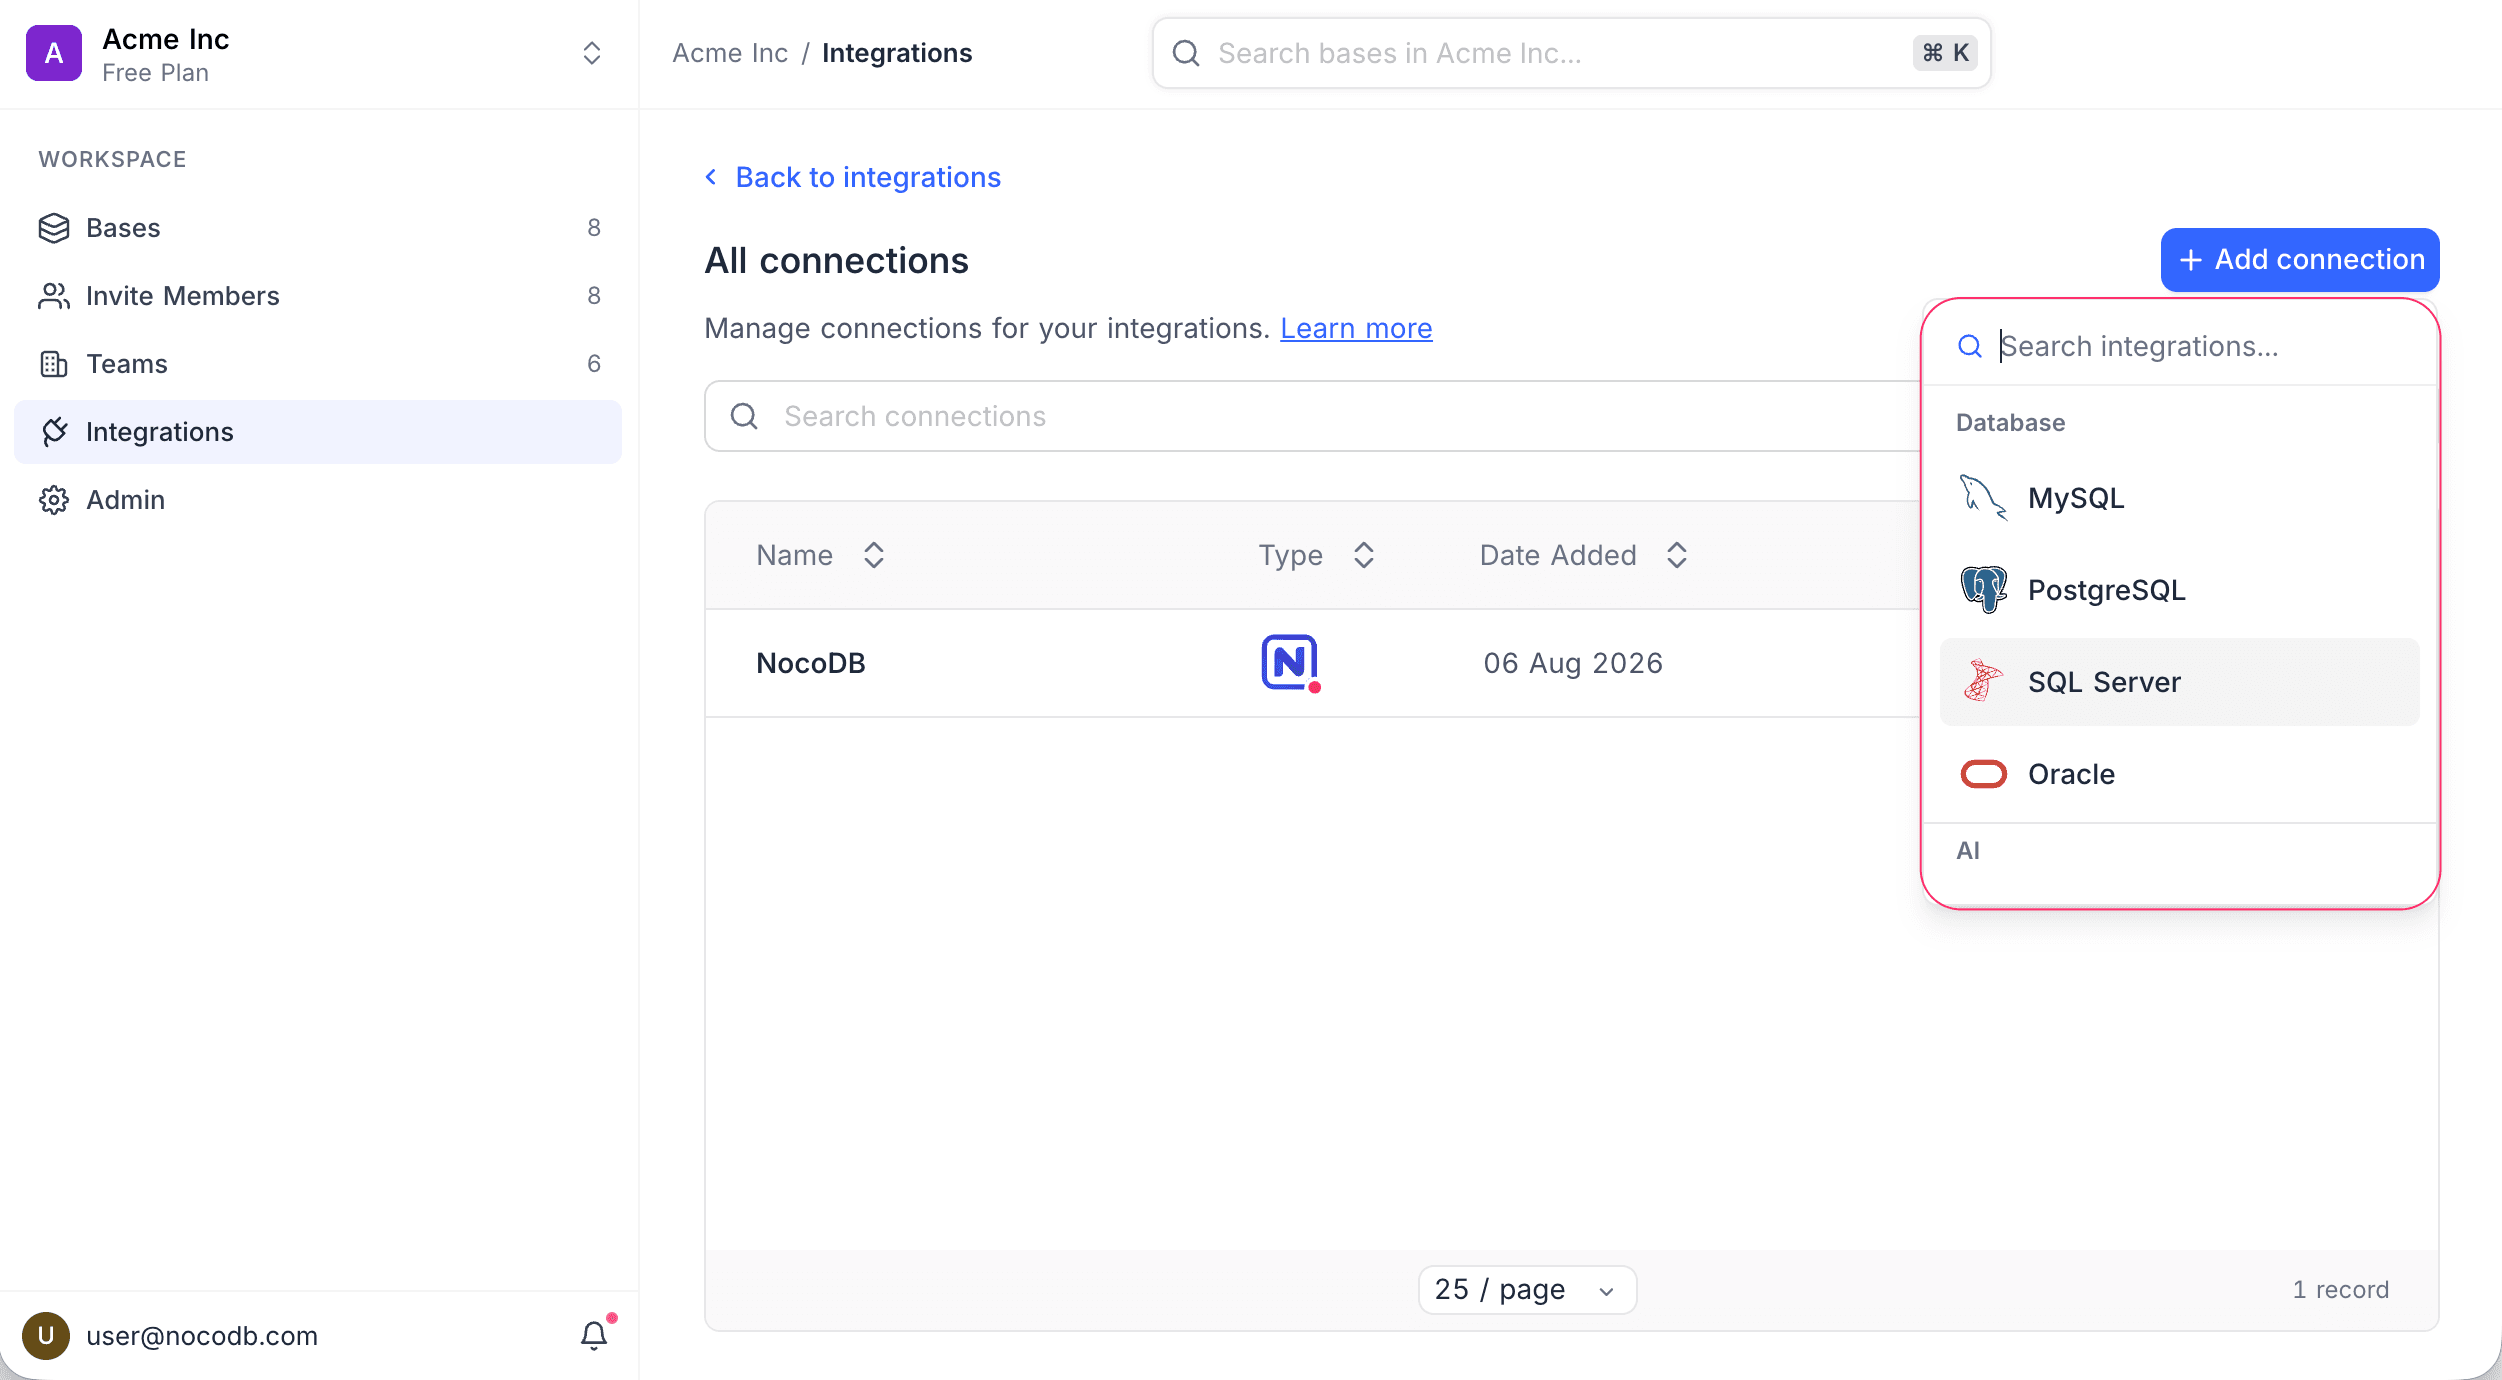Screen dimensions: 2502x1380
Task: Sort by the Date Added column header
Action: [1585, 555]
